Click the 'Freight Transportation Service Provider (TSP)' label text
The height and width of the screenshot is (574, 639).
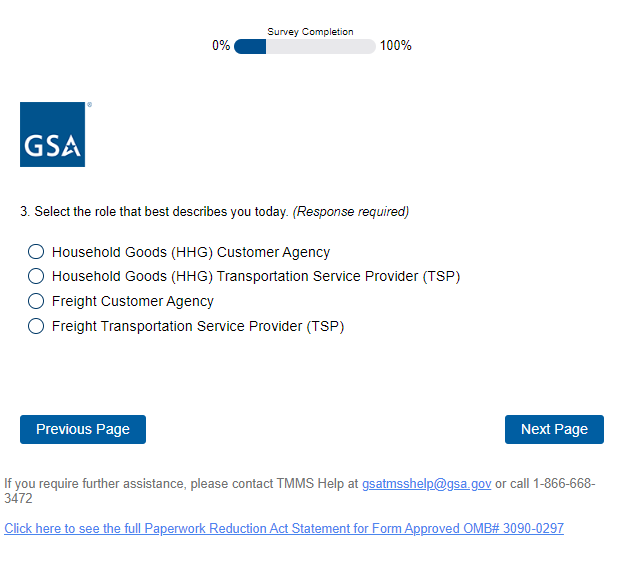coord(197,325)
